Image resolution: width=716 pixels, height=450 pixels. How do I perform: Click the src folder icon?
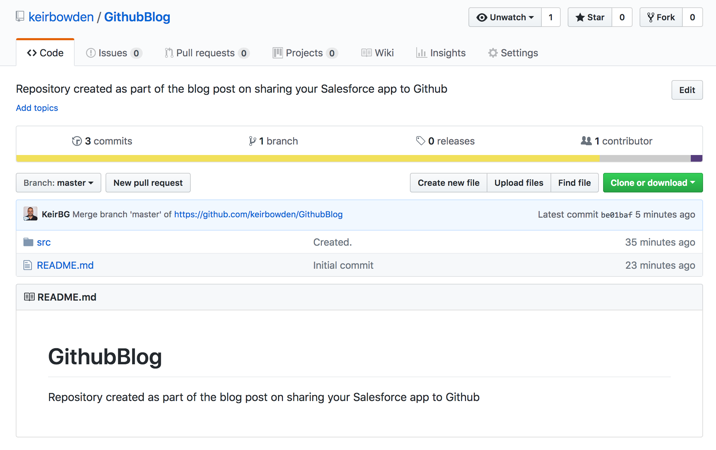pos(28,242)
